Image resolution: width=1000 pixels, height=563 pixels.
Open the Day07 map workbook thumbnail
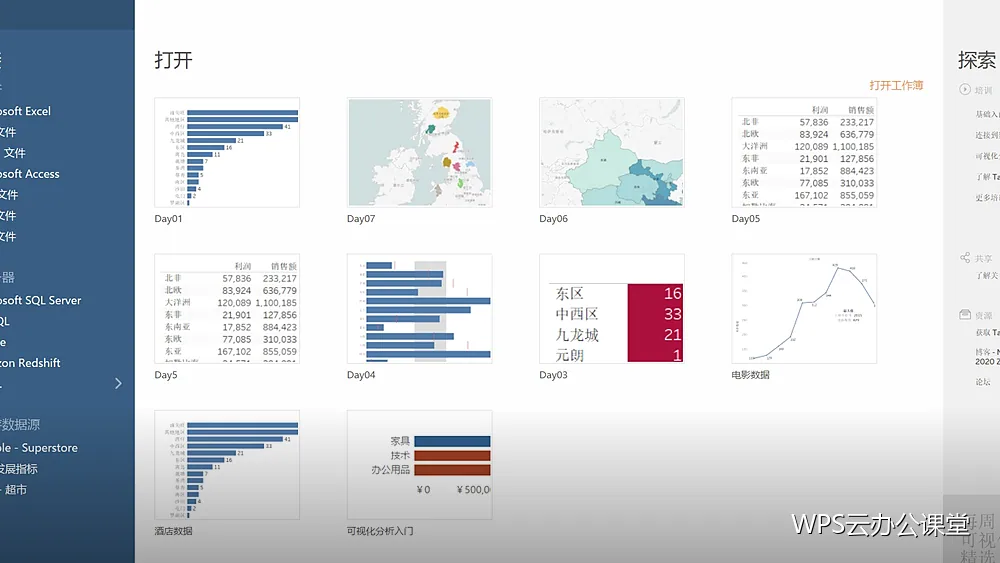pos(420,152)
